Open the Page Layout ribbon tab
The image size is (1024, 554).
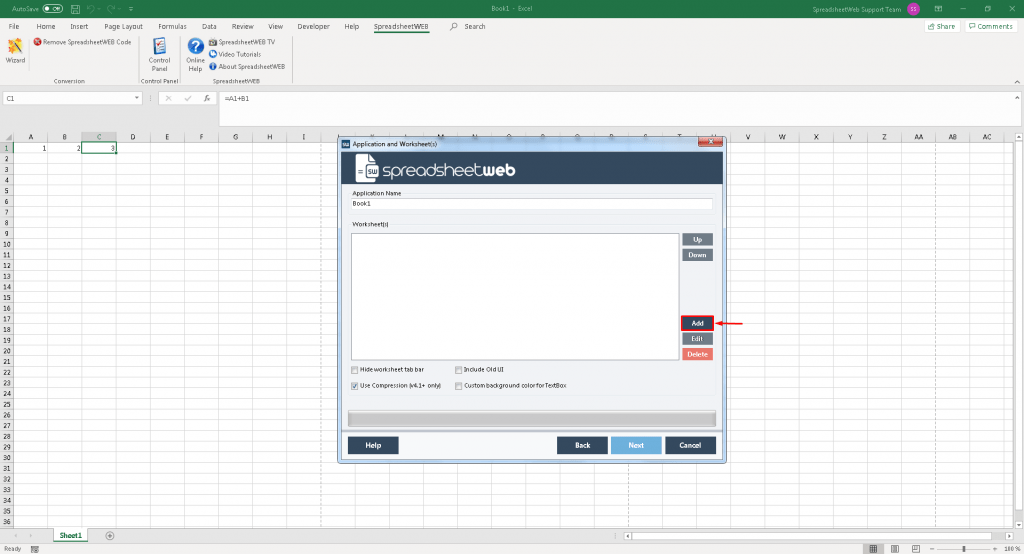pyautogui.click(x=123, y=27)
